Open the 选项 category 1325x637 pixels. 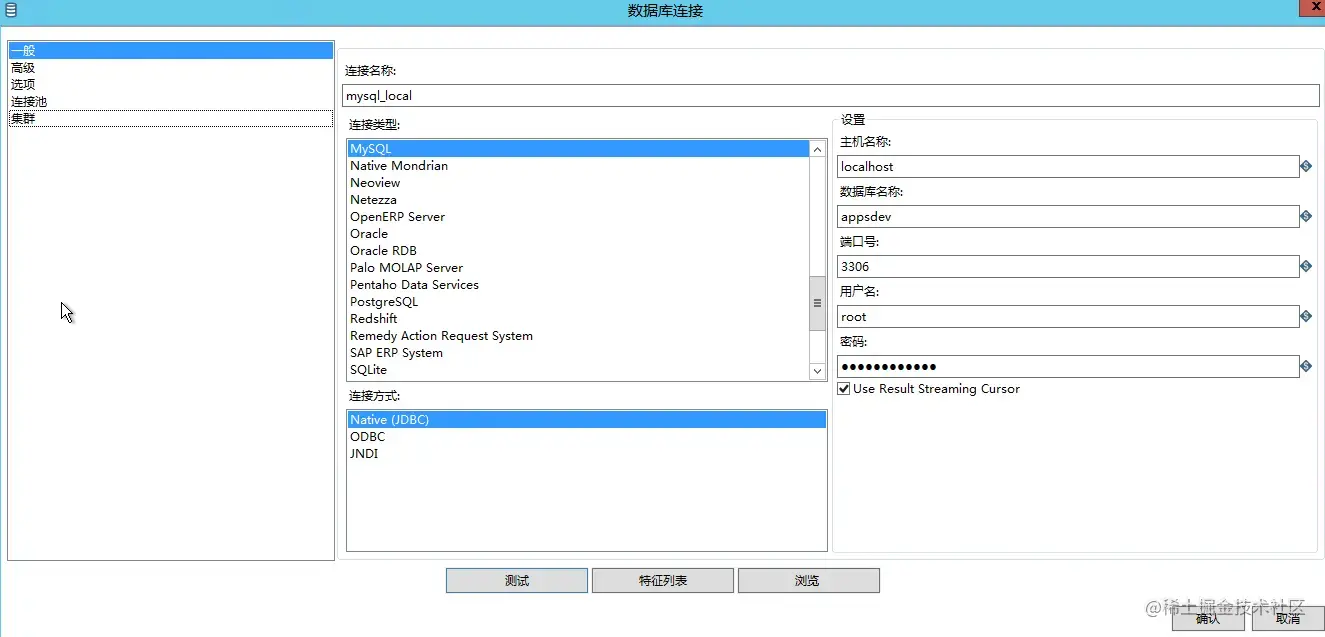coord(171,84)
